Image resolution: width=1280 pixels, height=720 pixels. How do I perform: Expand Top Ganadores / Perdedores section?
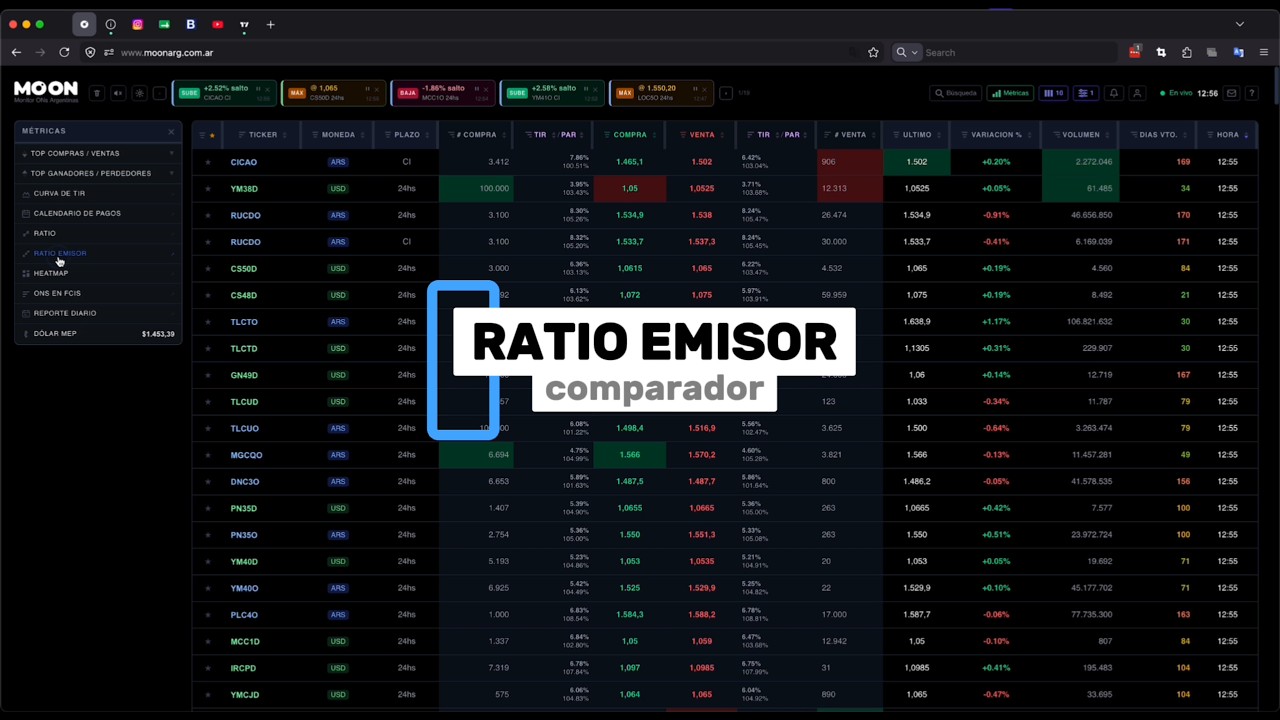pos(98,173)
